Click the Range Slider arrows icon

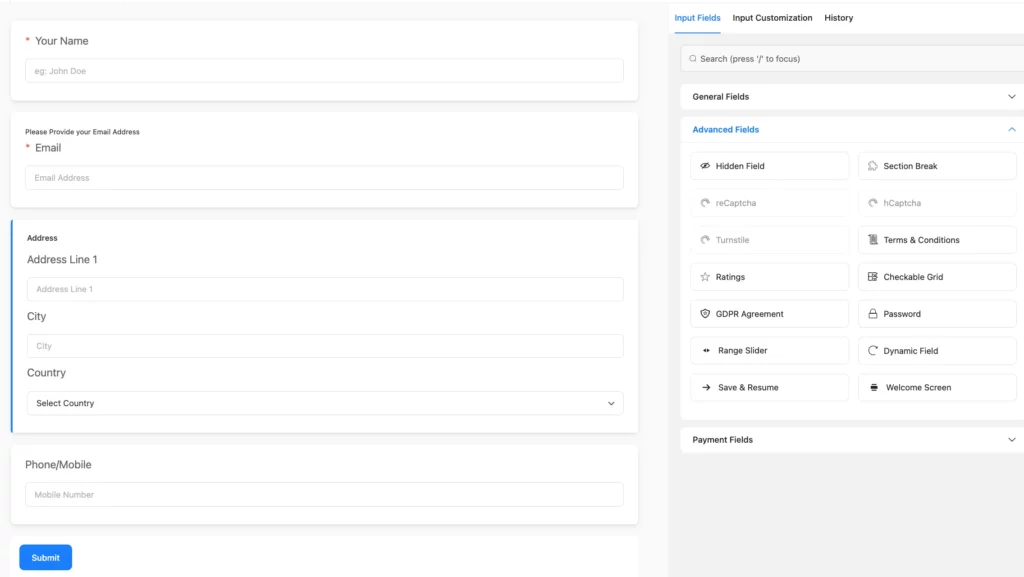(706, 351)
